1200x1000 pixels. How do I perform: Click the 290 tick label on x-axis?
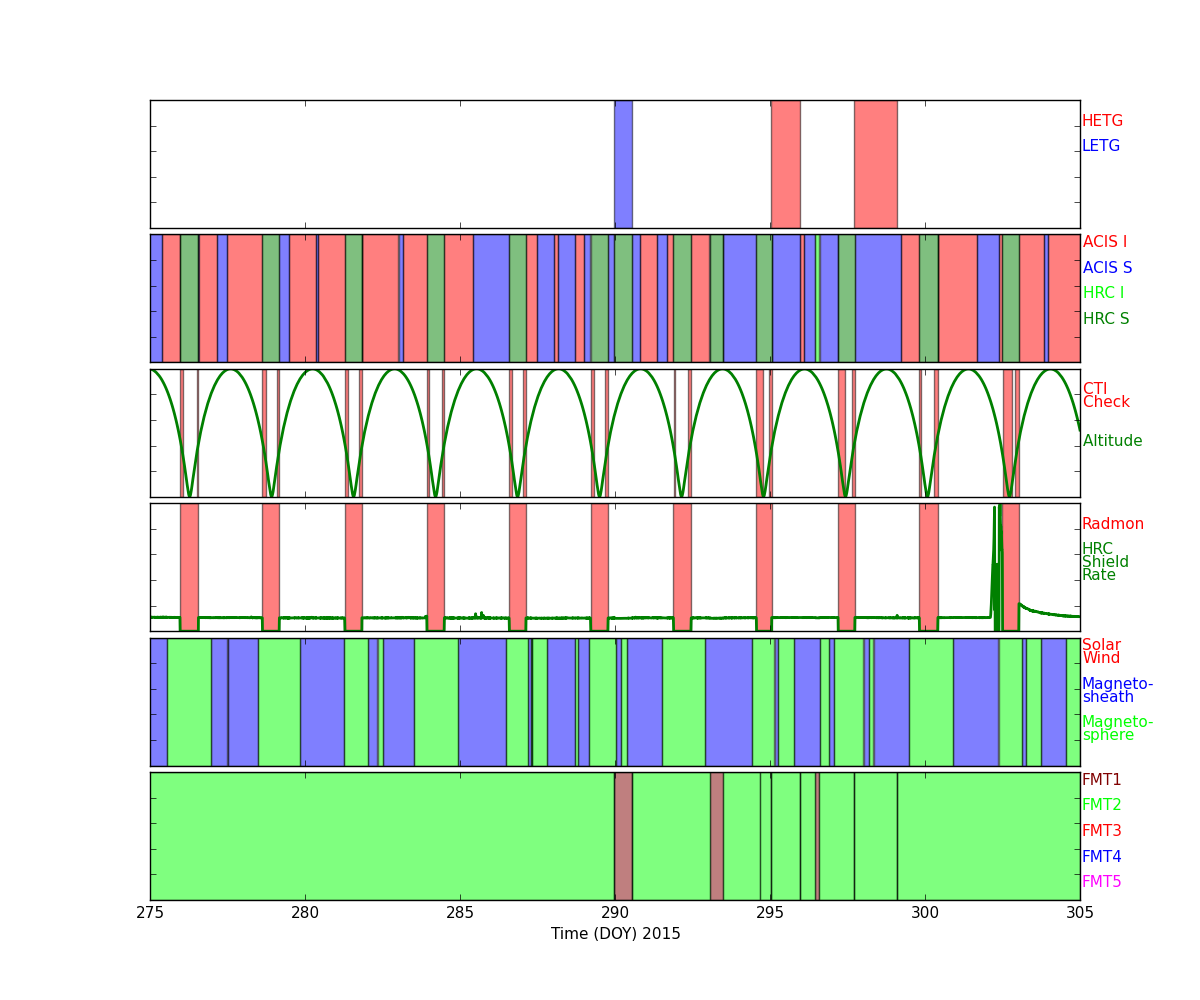pyautogui.click(x=615, y=912)
